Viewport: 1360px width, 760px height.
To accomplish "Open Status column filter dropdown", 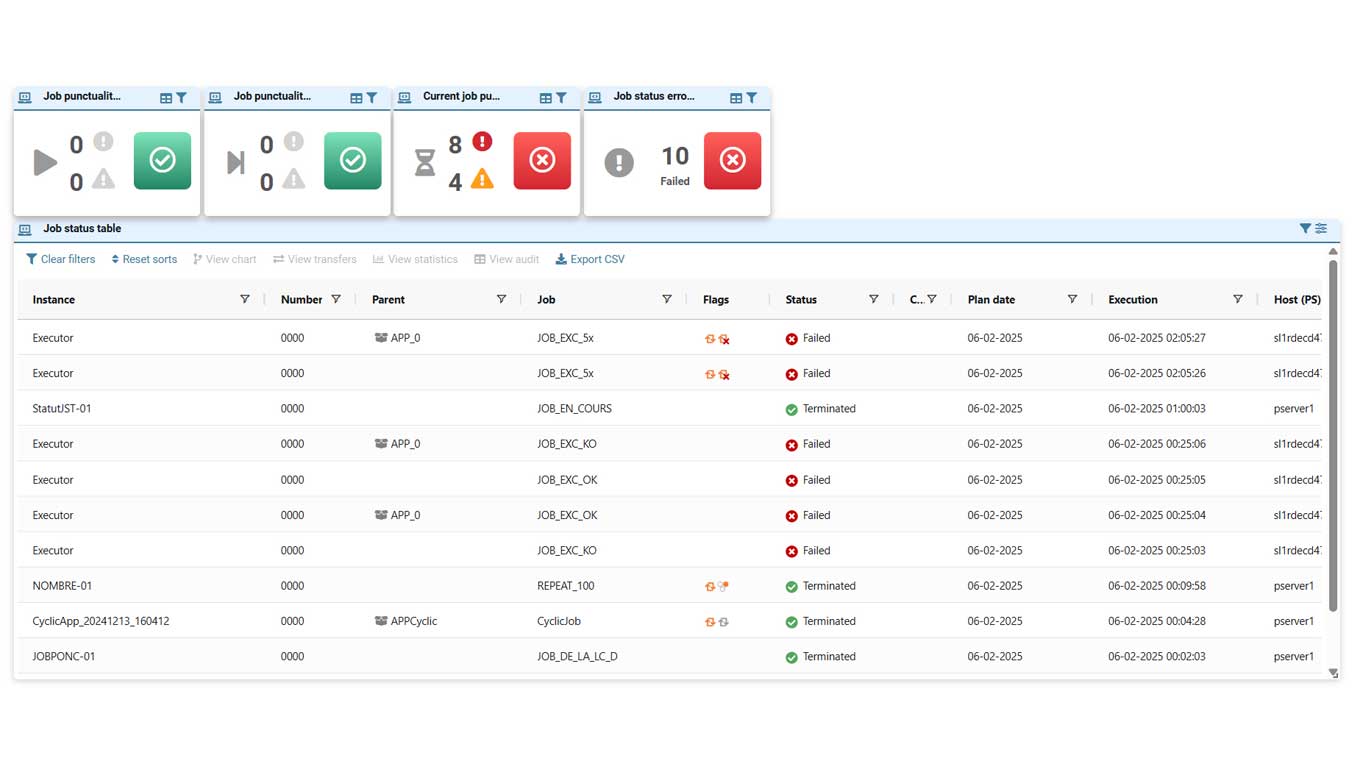I will coord(873,300).
